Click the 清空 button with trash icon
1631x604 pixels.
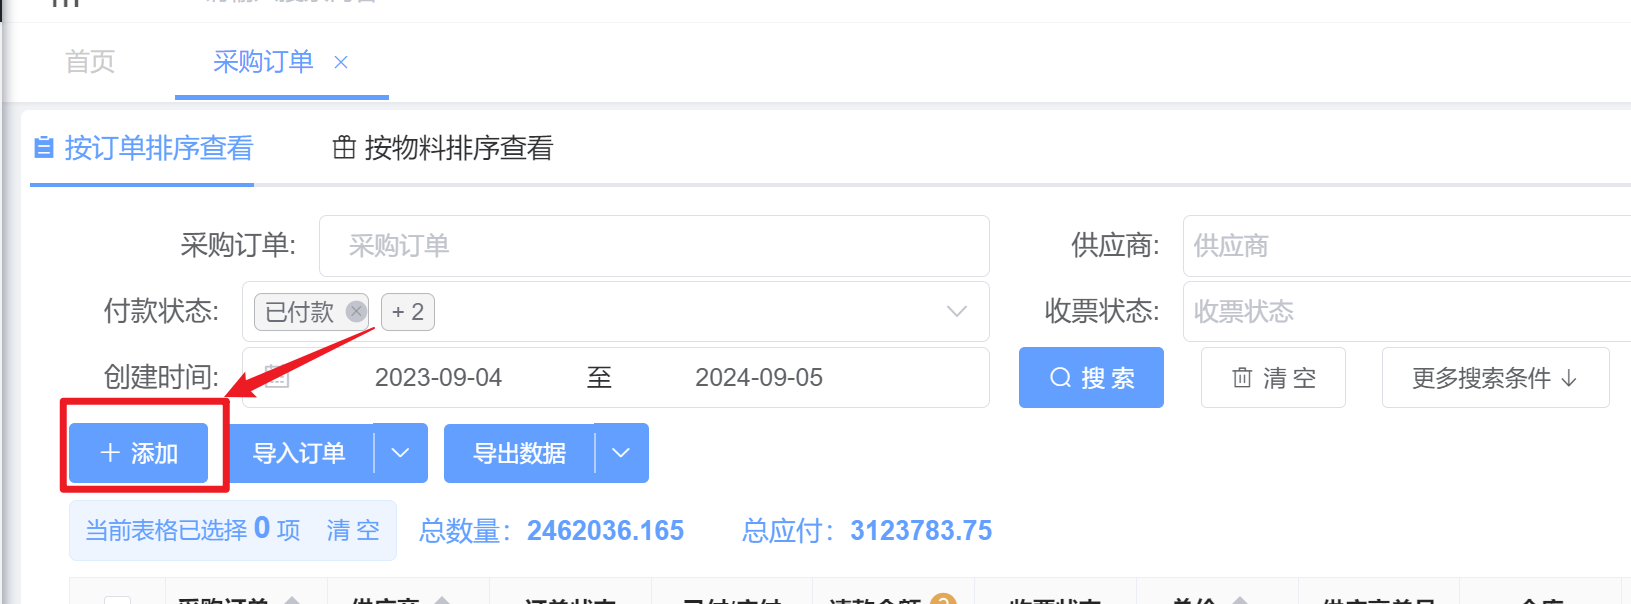click(x=1273, y=378)
